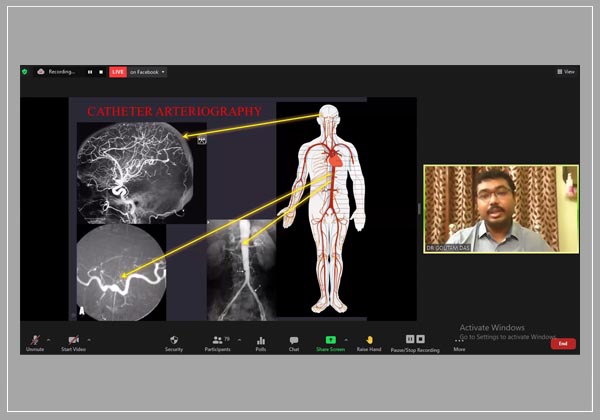Screen dimensions: 600x420
Task: Click the CATHETER ARTERIOGRAPHY slide title
Action: click(x=174, y=111)
